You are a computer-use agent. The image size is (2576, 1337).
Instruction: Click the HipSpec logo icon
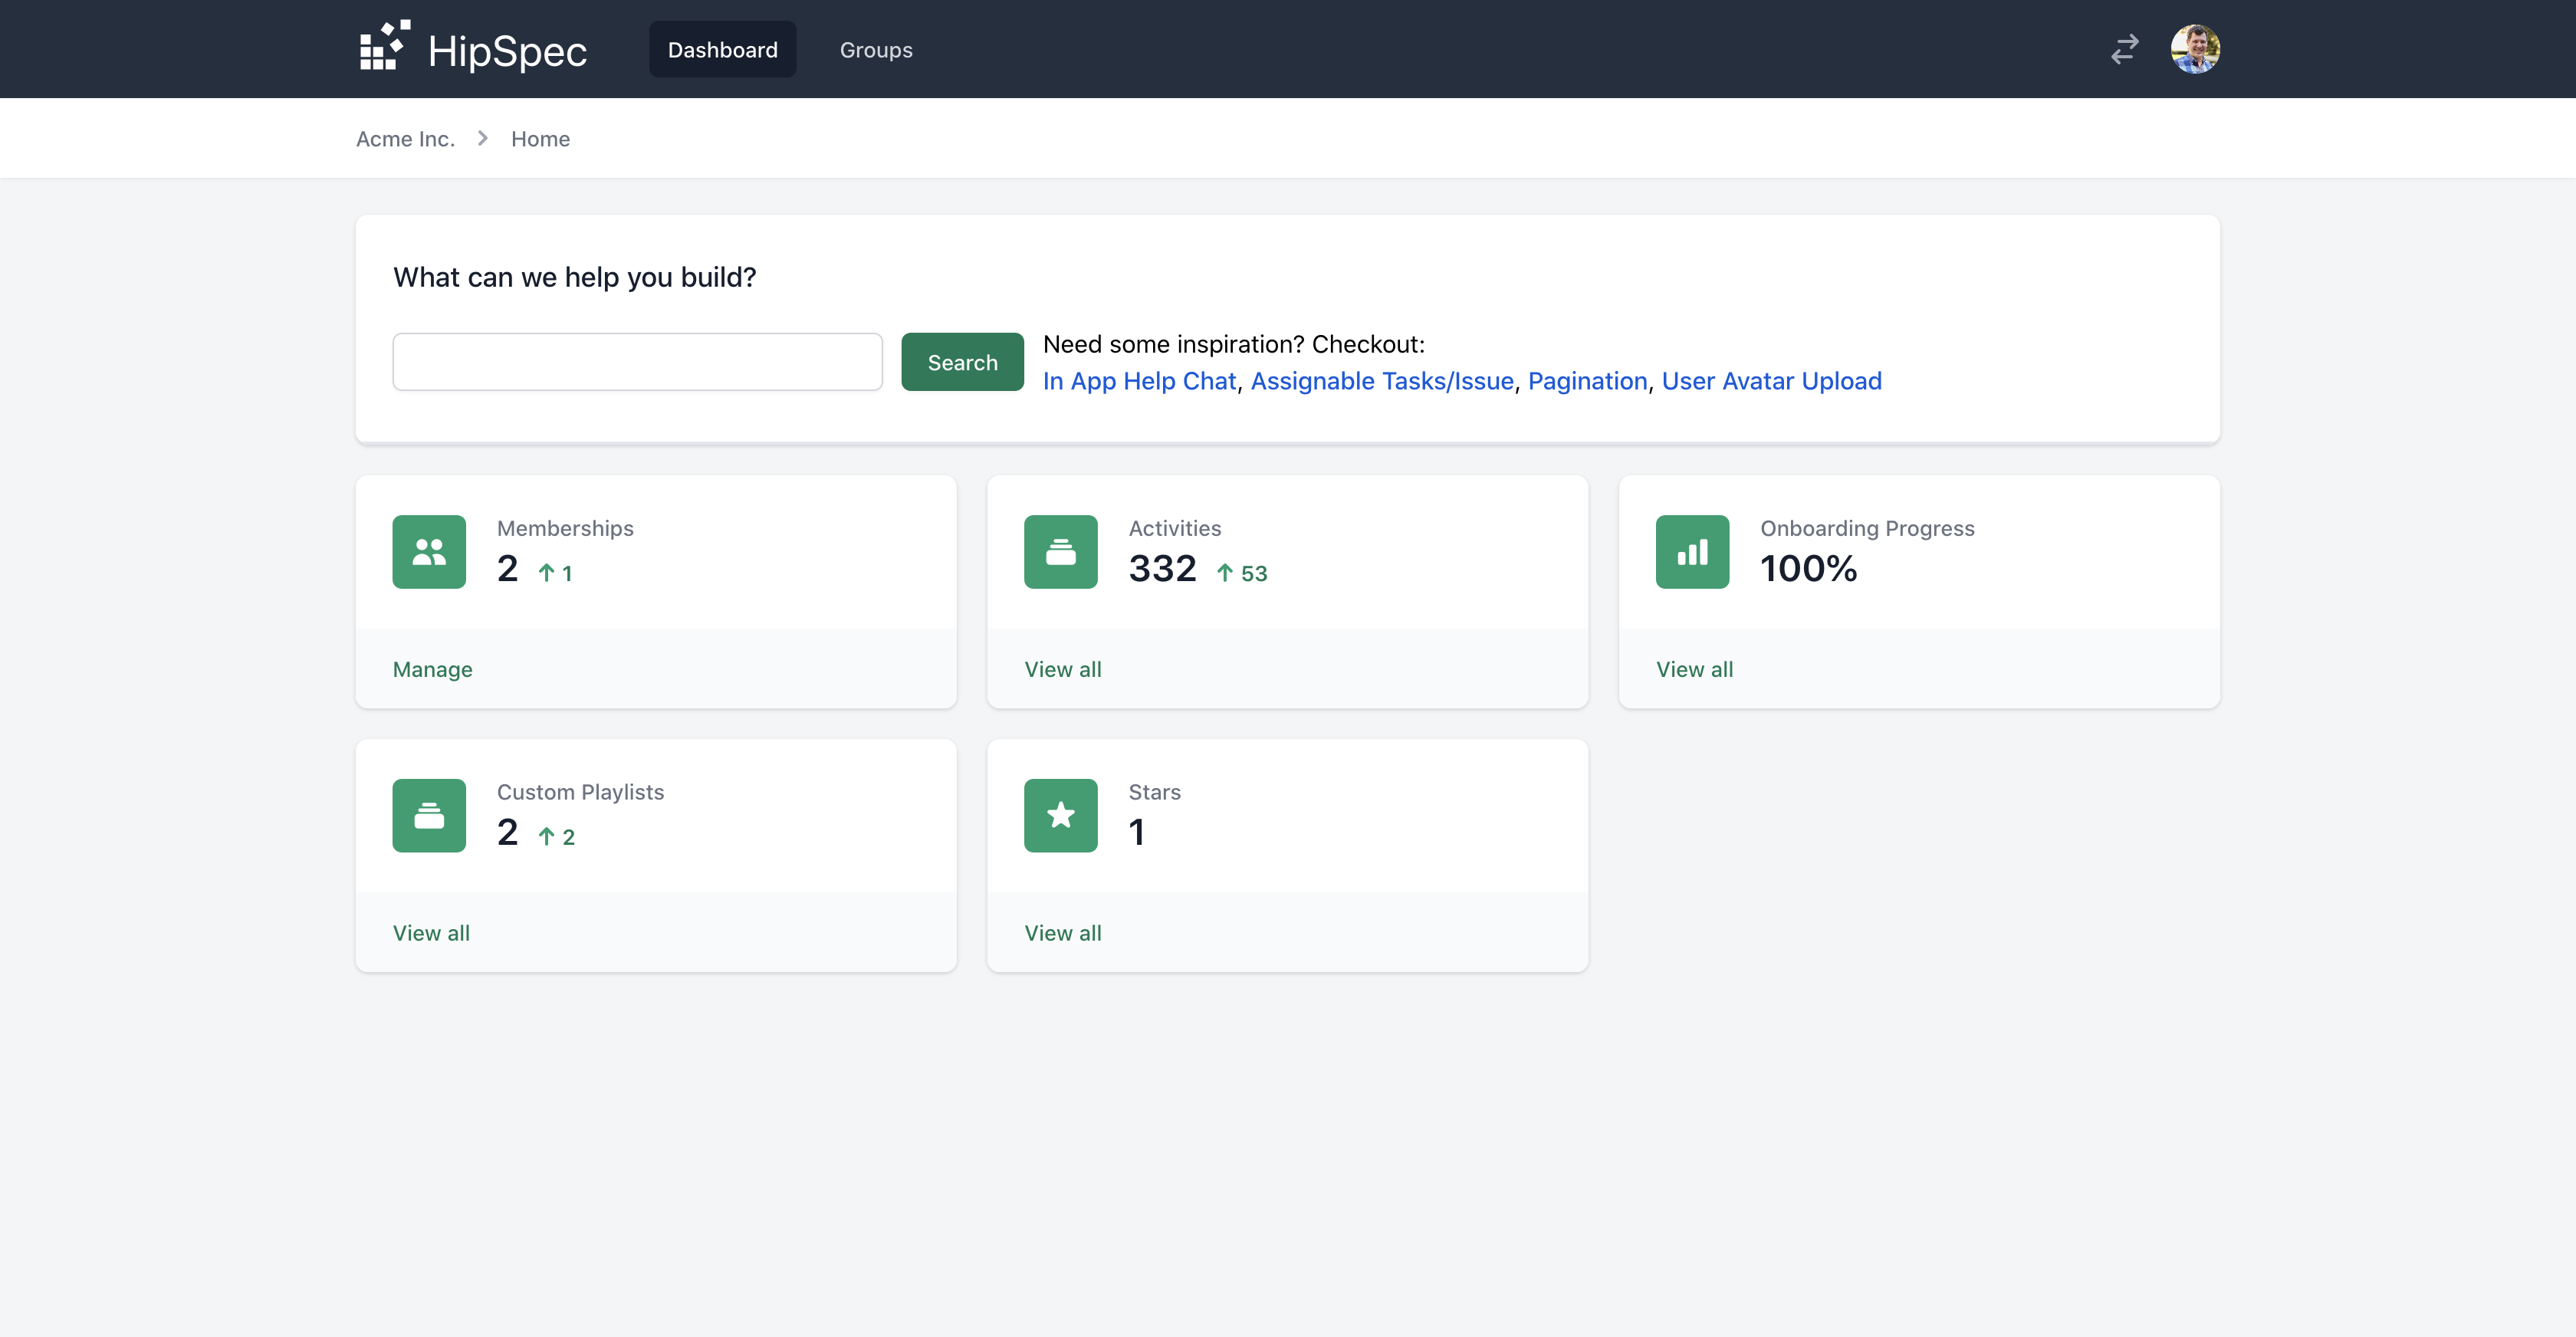point(385,46)
